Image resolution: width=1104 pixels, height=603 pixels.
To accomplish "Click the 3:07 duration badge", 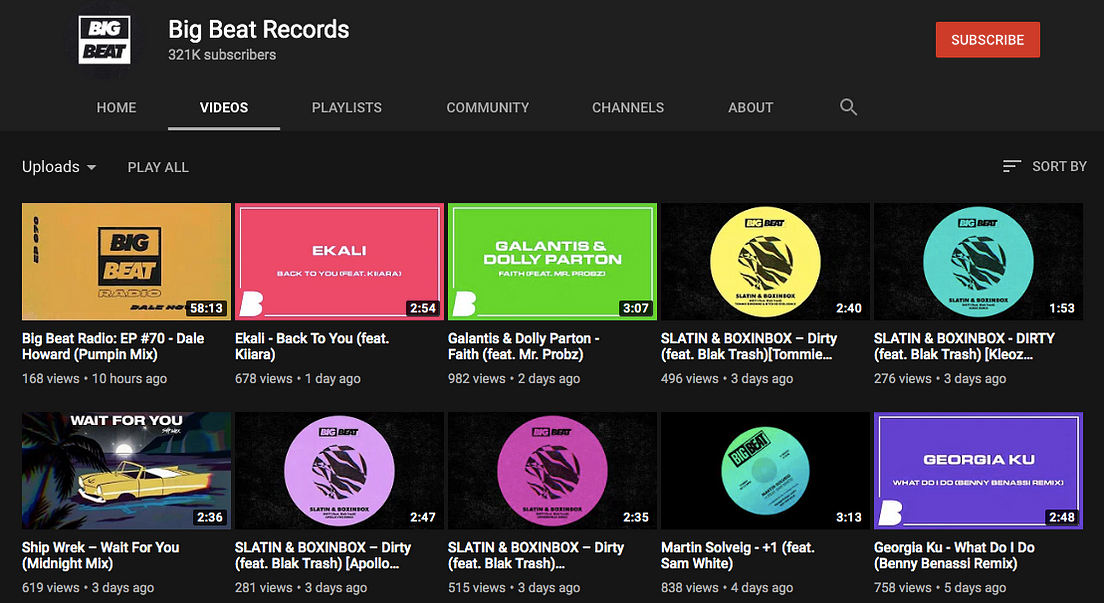I will click(636, 308).
